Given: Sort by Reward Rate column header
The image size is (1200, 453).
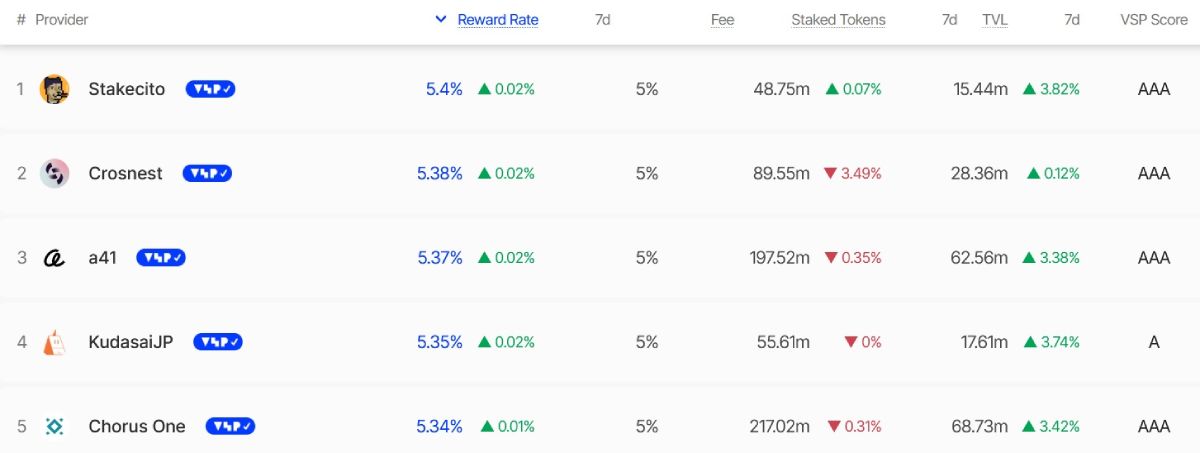Looking at the screenshot, I should [x=498, y=19].
